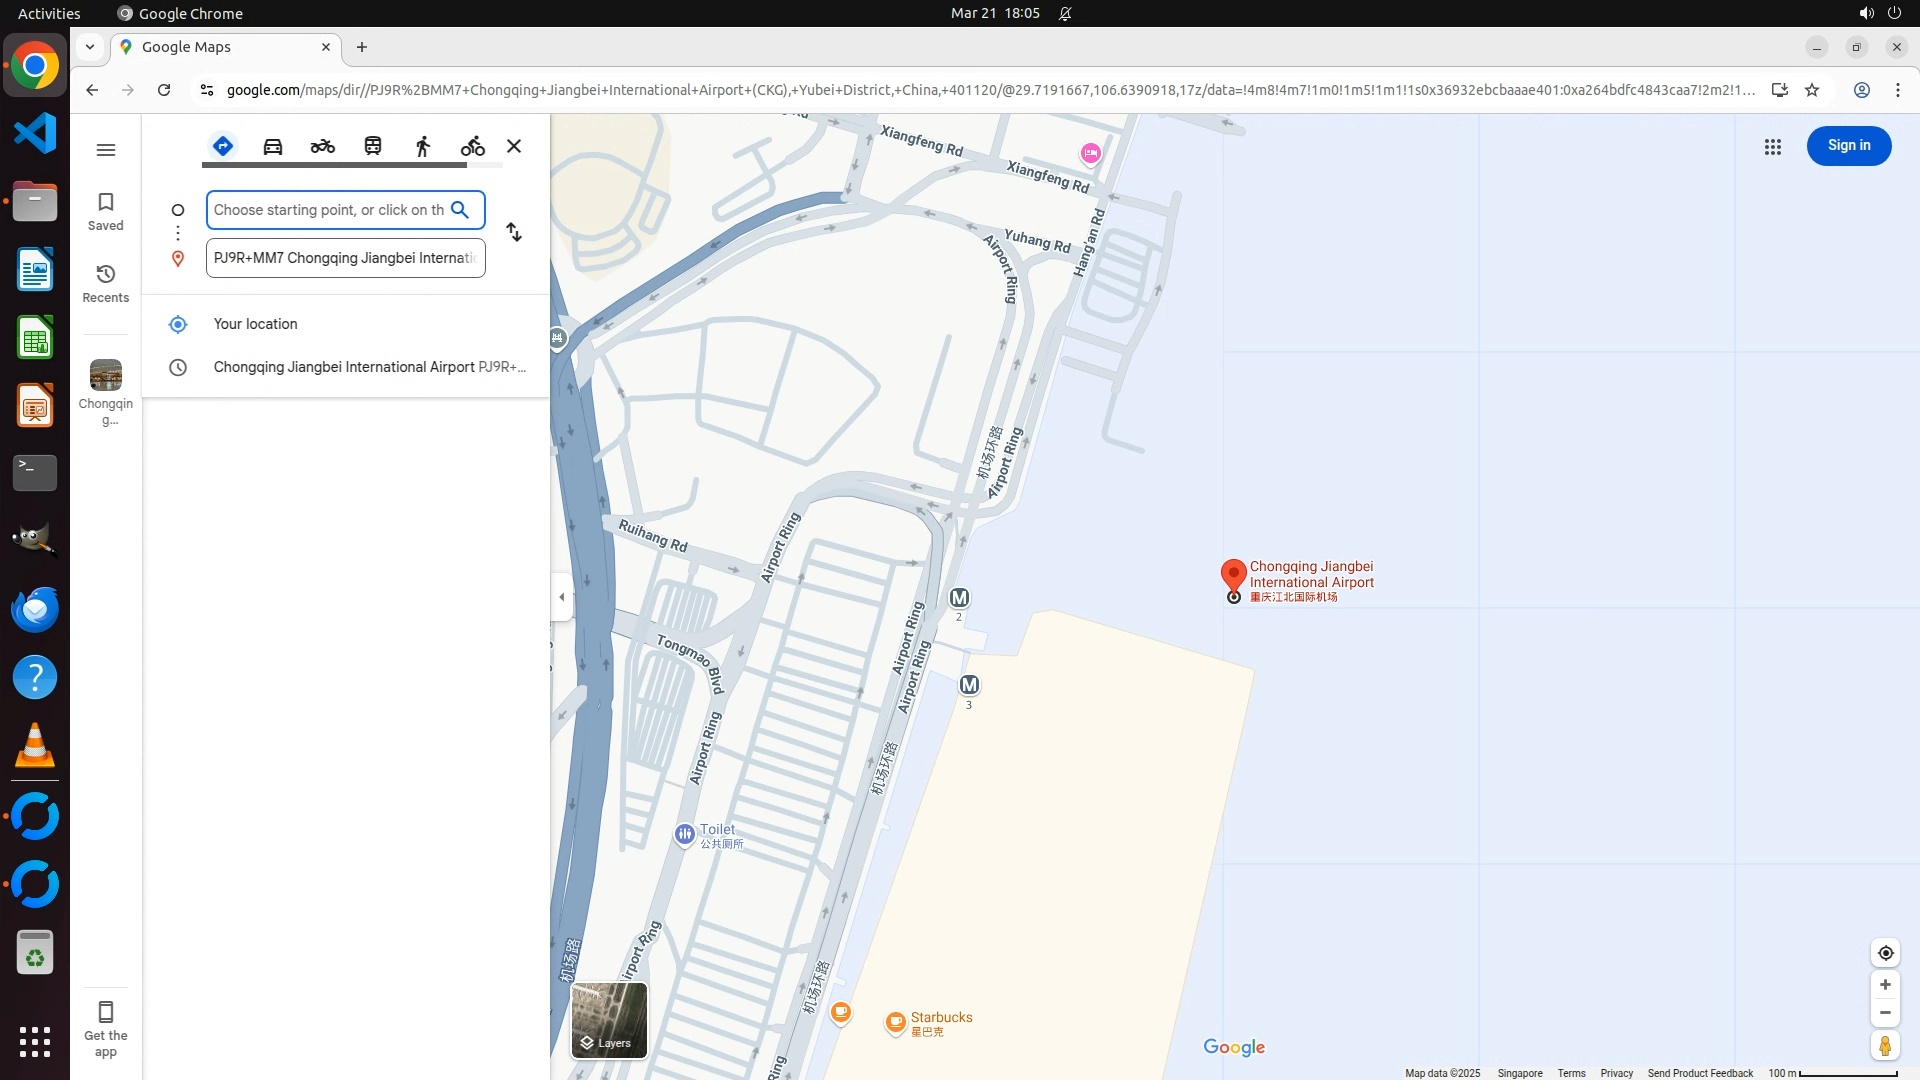Open Files from Ubuntu dock

(x=35, y=203)
